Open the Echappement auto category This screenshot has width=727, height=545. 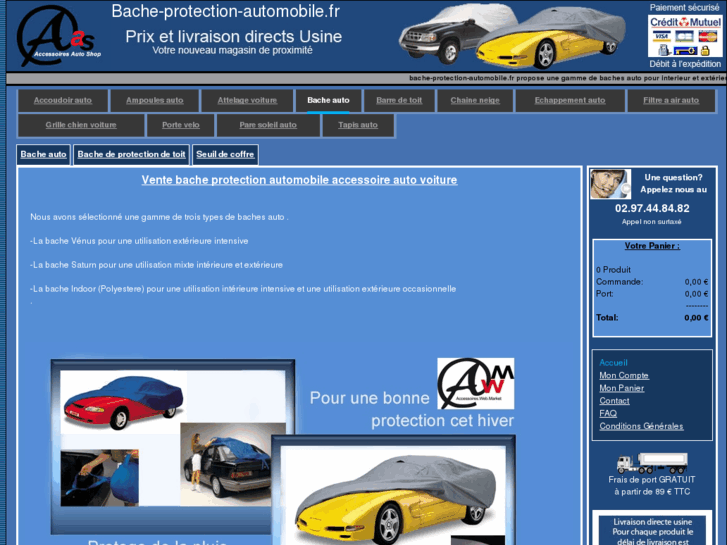(570, 100)
